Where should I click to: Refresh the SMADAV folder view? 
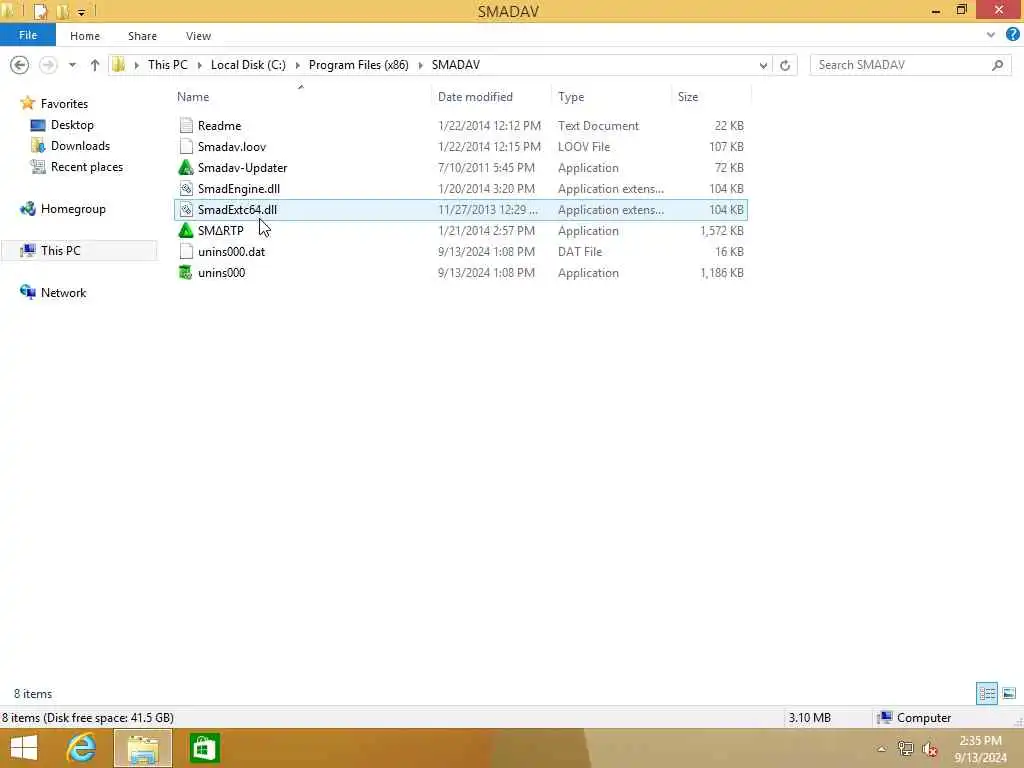coord(785,65)
